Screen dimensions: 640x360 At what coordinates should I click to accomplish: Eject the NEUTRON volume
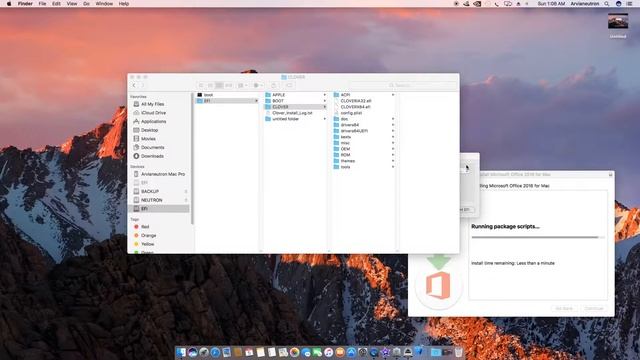click(x=186, y=200)
